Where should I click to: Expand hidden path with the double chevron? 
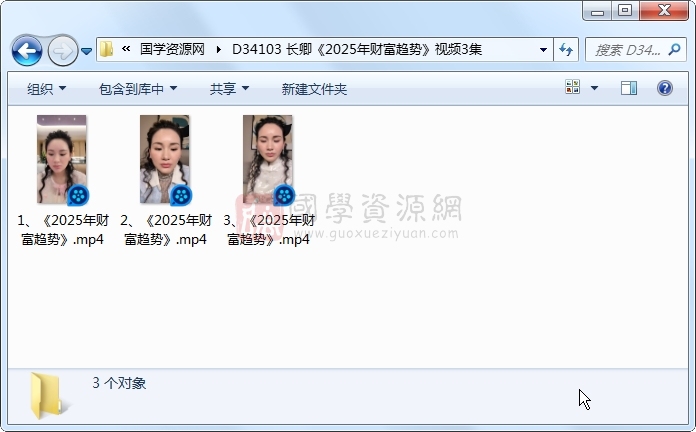[x=126, y=49]
